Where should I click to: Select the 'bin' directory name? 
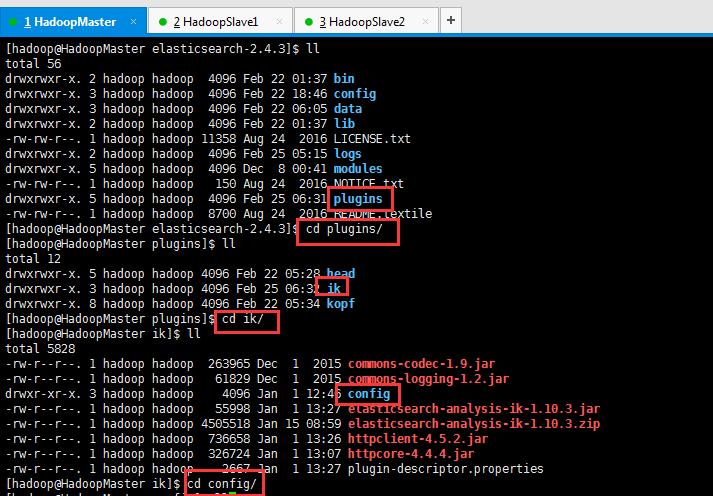pyautogui.click(x=344, y=79)
